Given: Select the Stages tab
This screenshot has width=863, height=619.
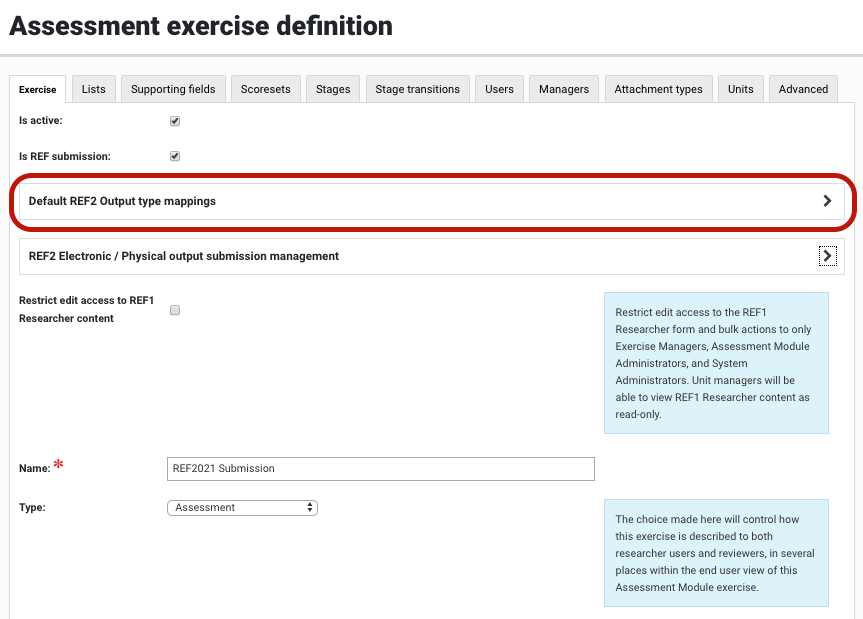Looking at the screenshot, I should click(x=333, y=89).
